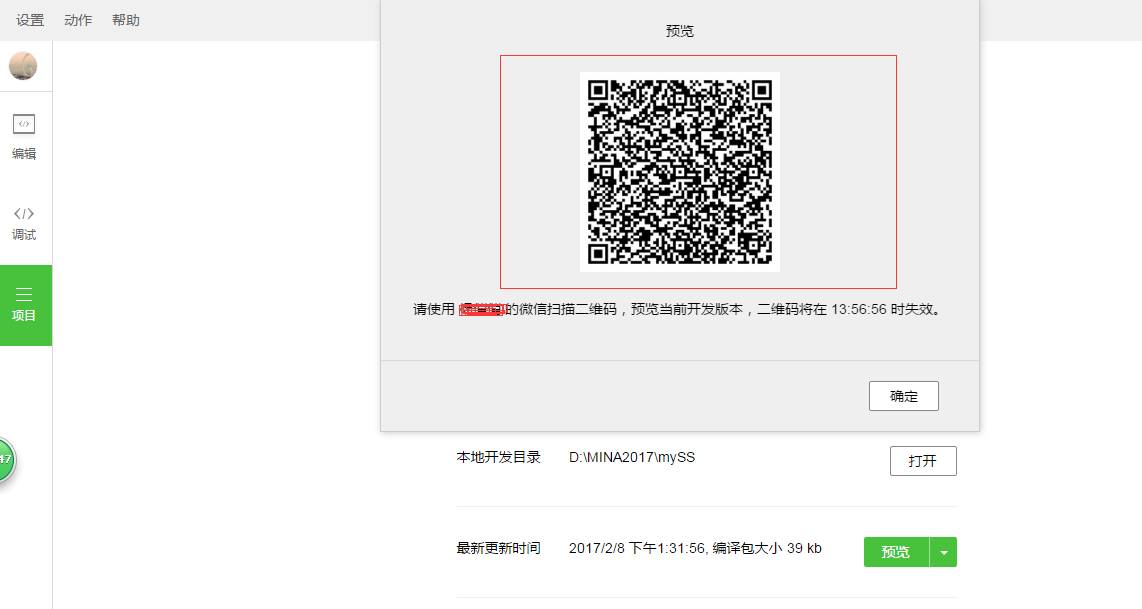Click the preview QR code image

coord(680,172)
